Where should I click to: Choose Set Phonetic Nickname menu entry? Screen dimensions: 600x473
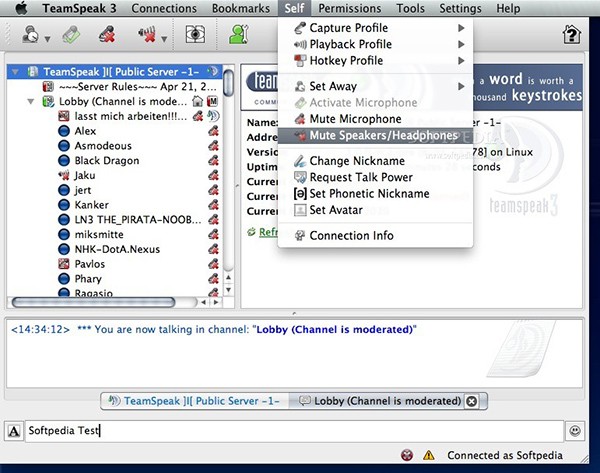click(x=375, y=194)
